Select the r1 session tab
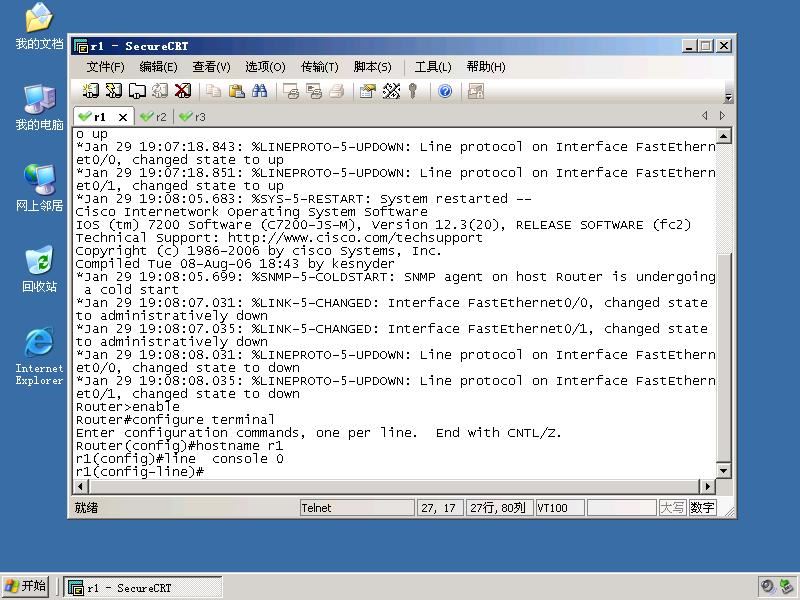This screenshot has height=600, width=800. 98,117
